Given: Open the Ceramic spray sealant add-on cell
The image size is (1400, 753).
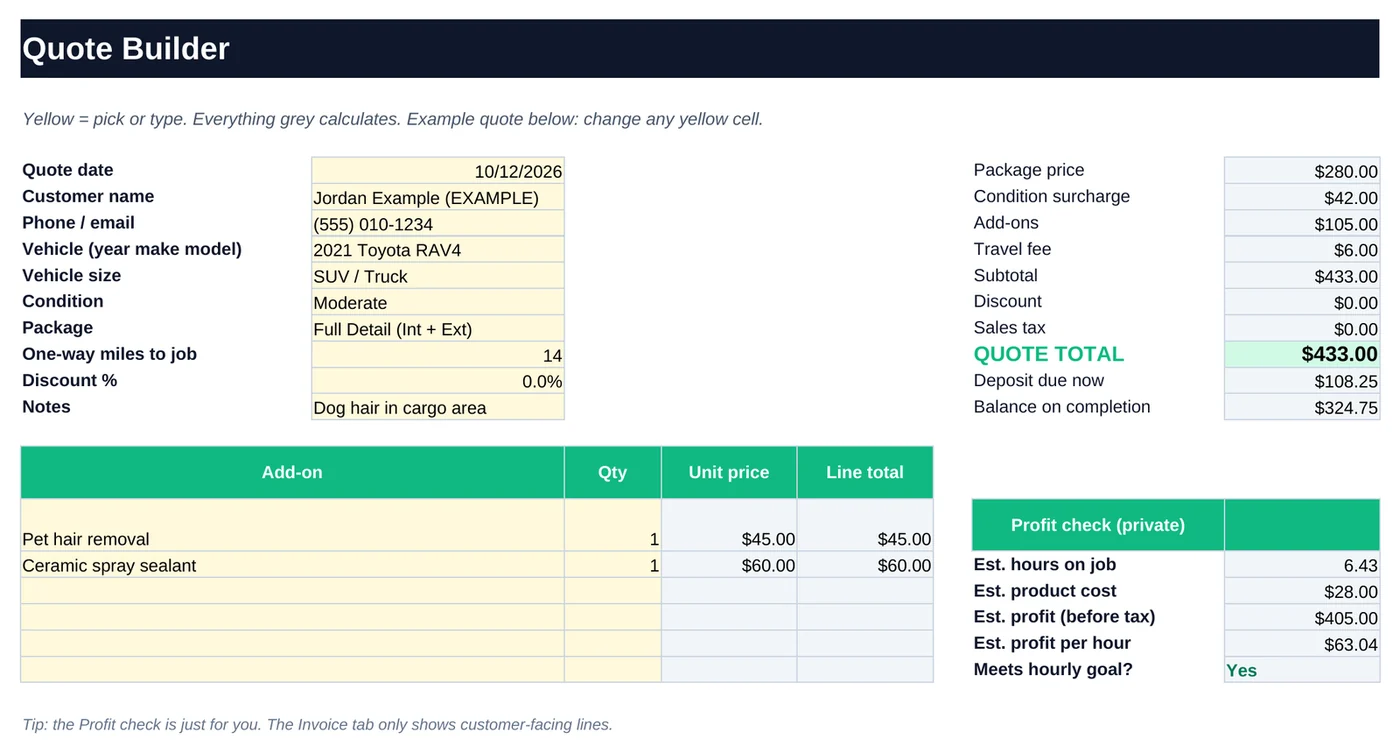Looking at the screenshot, I should click(292, 565).
